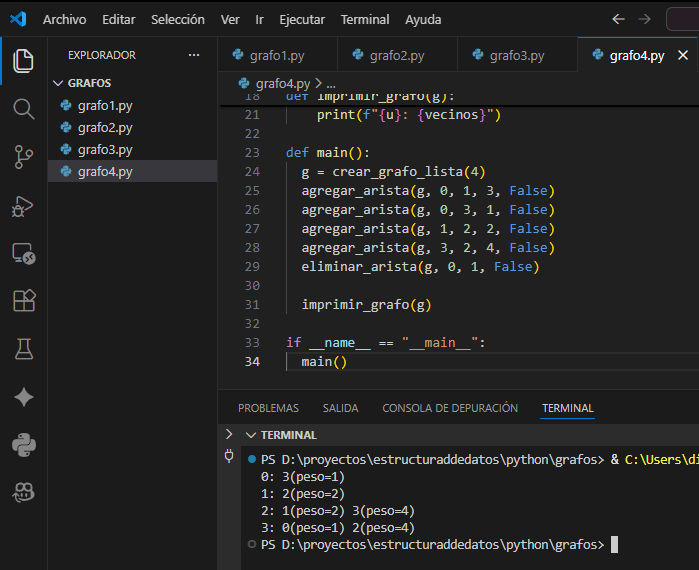Open the Search view icon
Screen dimensions: 699x570
click(x=23, y=108)
